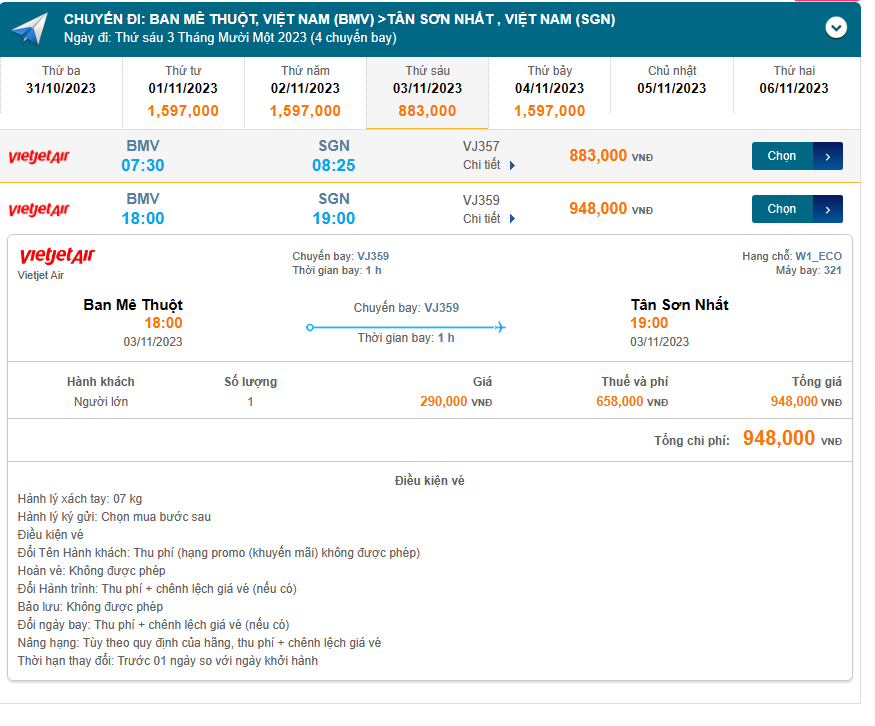Click the flight route airplane line icon

(x=406, y=327)
